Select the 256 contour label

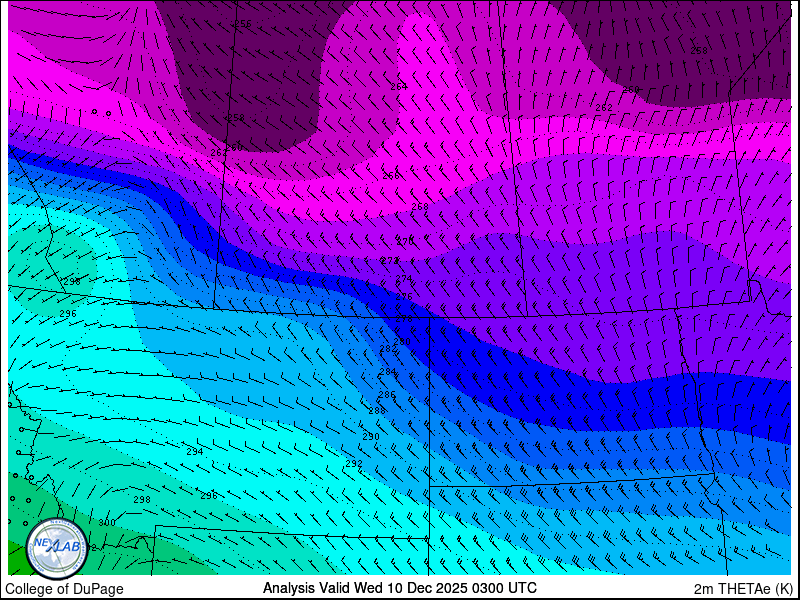[x=243, y=24]
